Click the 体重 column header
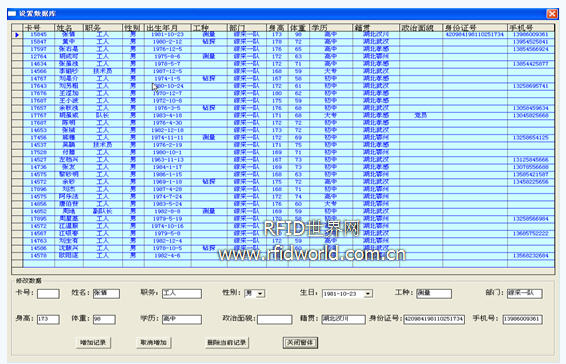Viewport: 566px width, 364px height. [x=299, y=27]
